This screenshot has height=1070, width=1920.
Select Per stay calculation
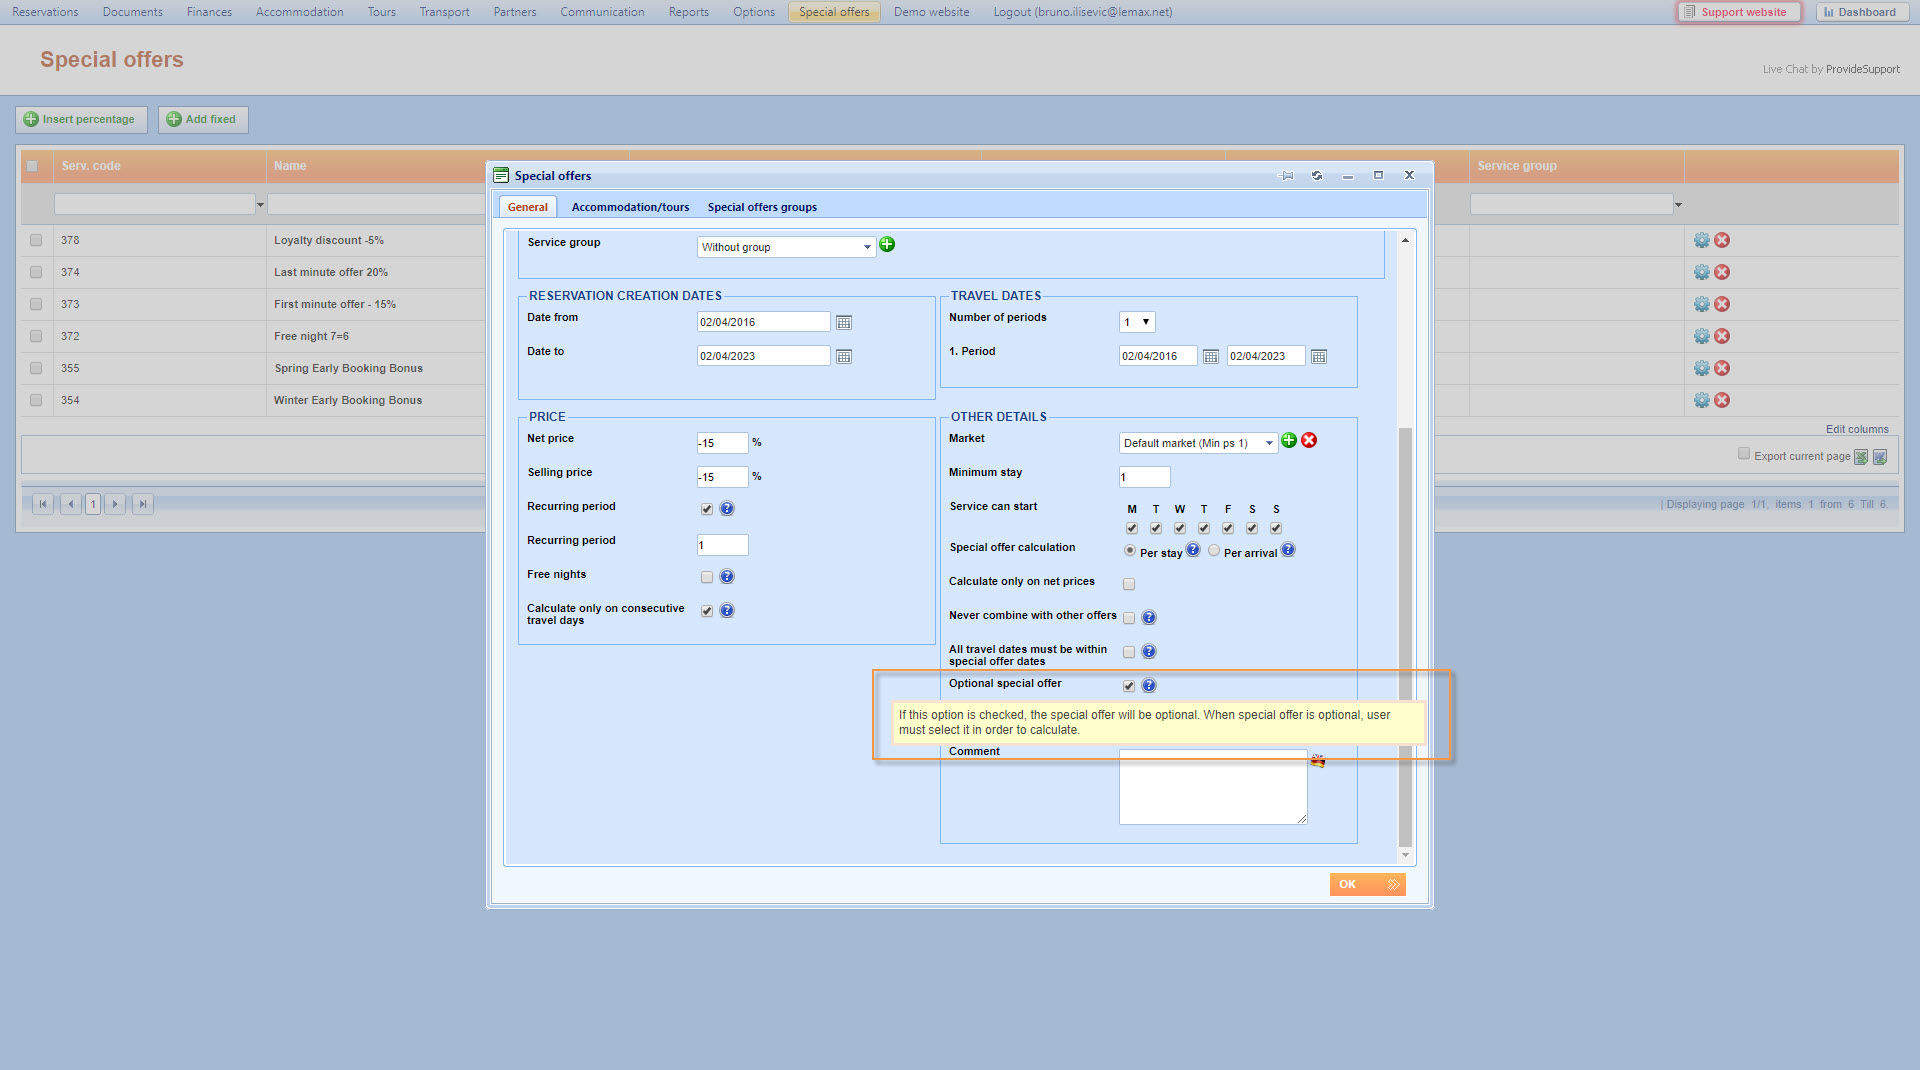1130,550
